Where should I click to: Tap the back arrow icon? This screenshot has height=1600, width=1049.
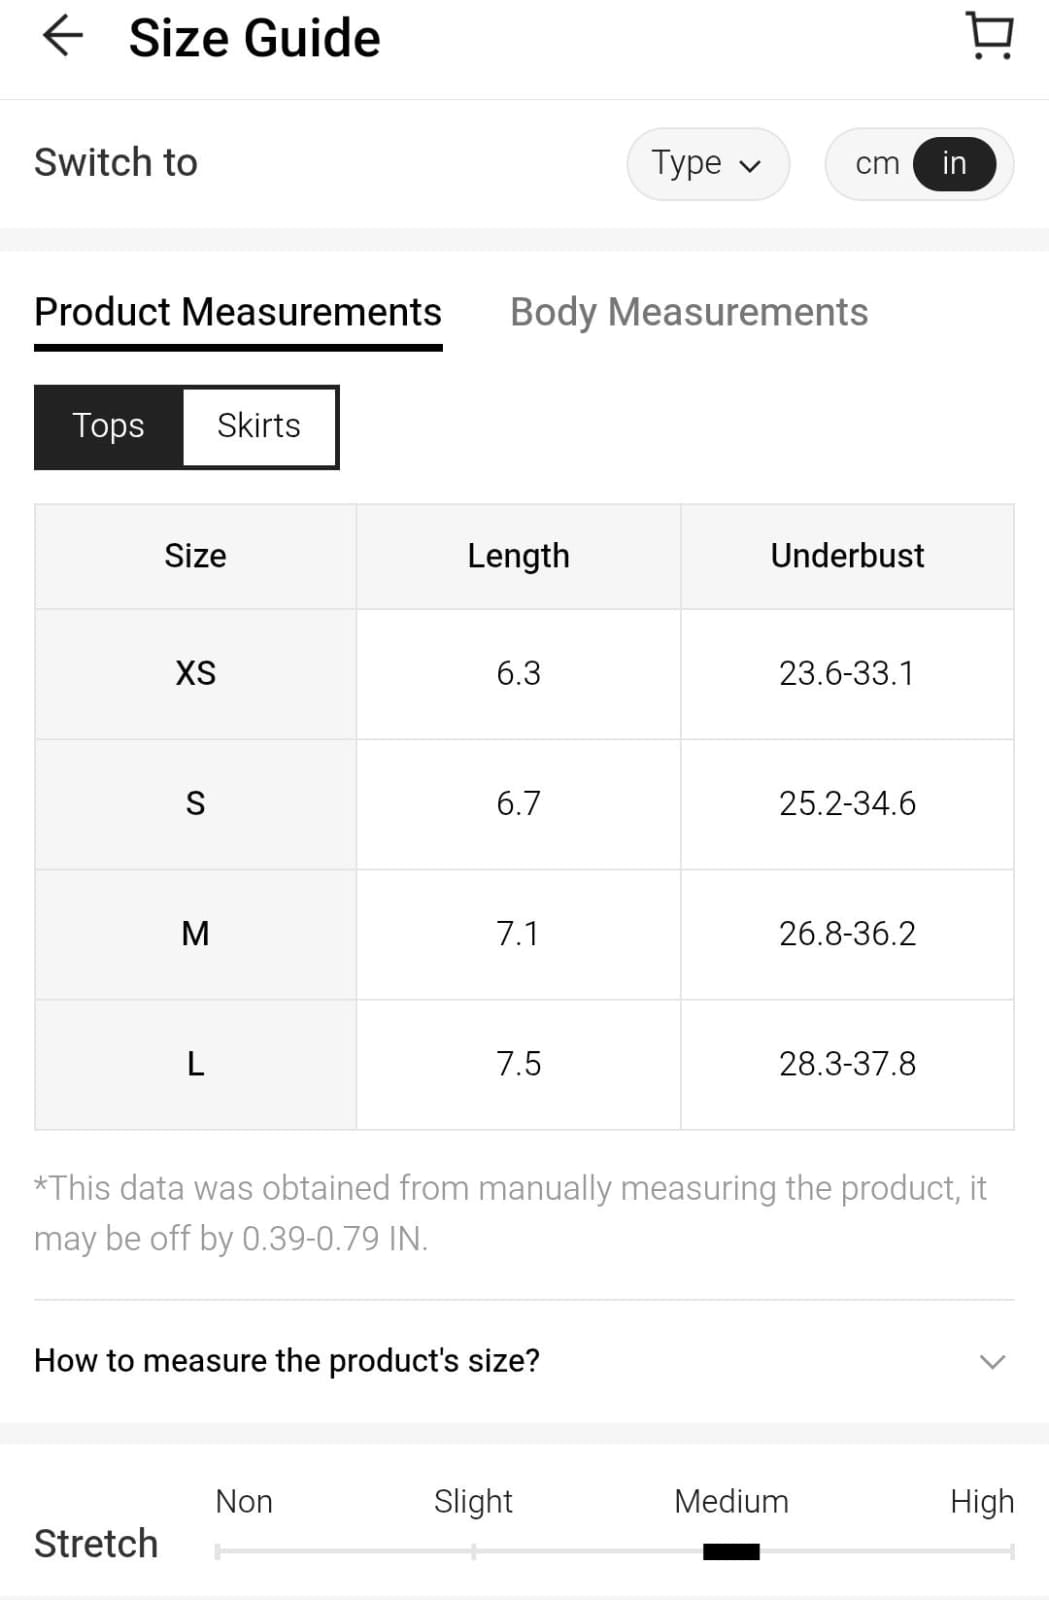tap(62, 37)
